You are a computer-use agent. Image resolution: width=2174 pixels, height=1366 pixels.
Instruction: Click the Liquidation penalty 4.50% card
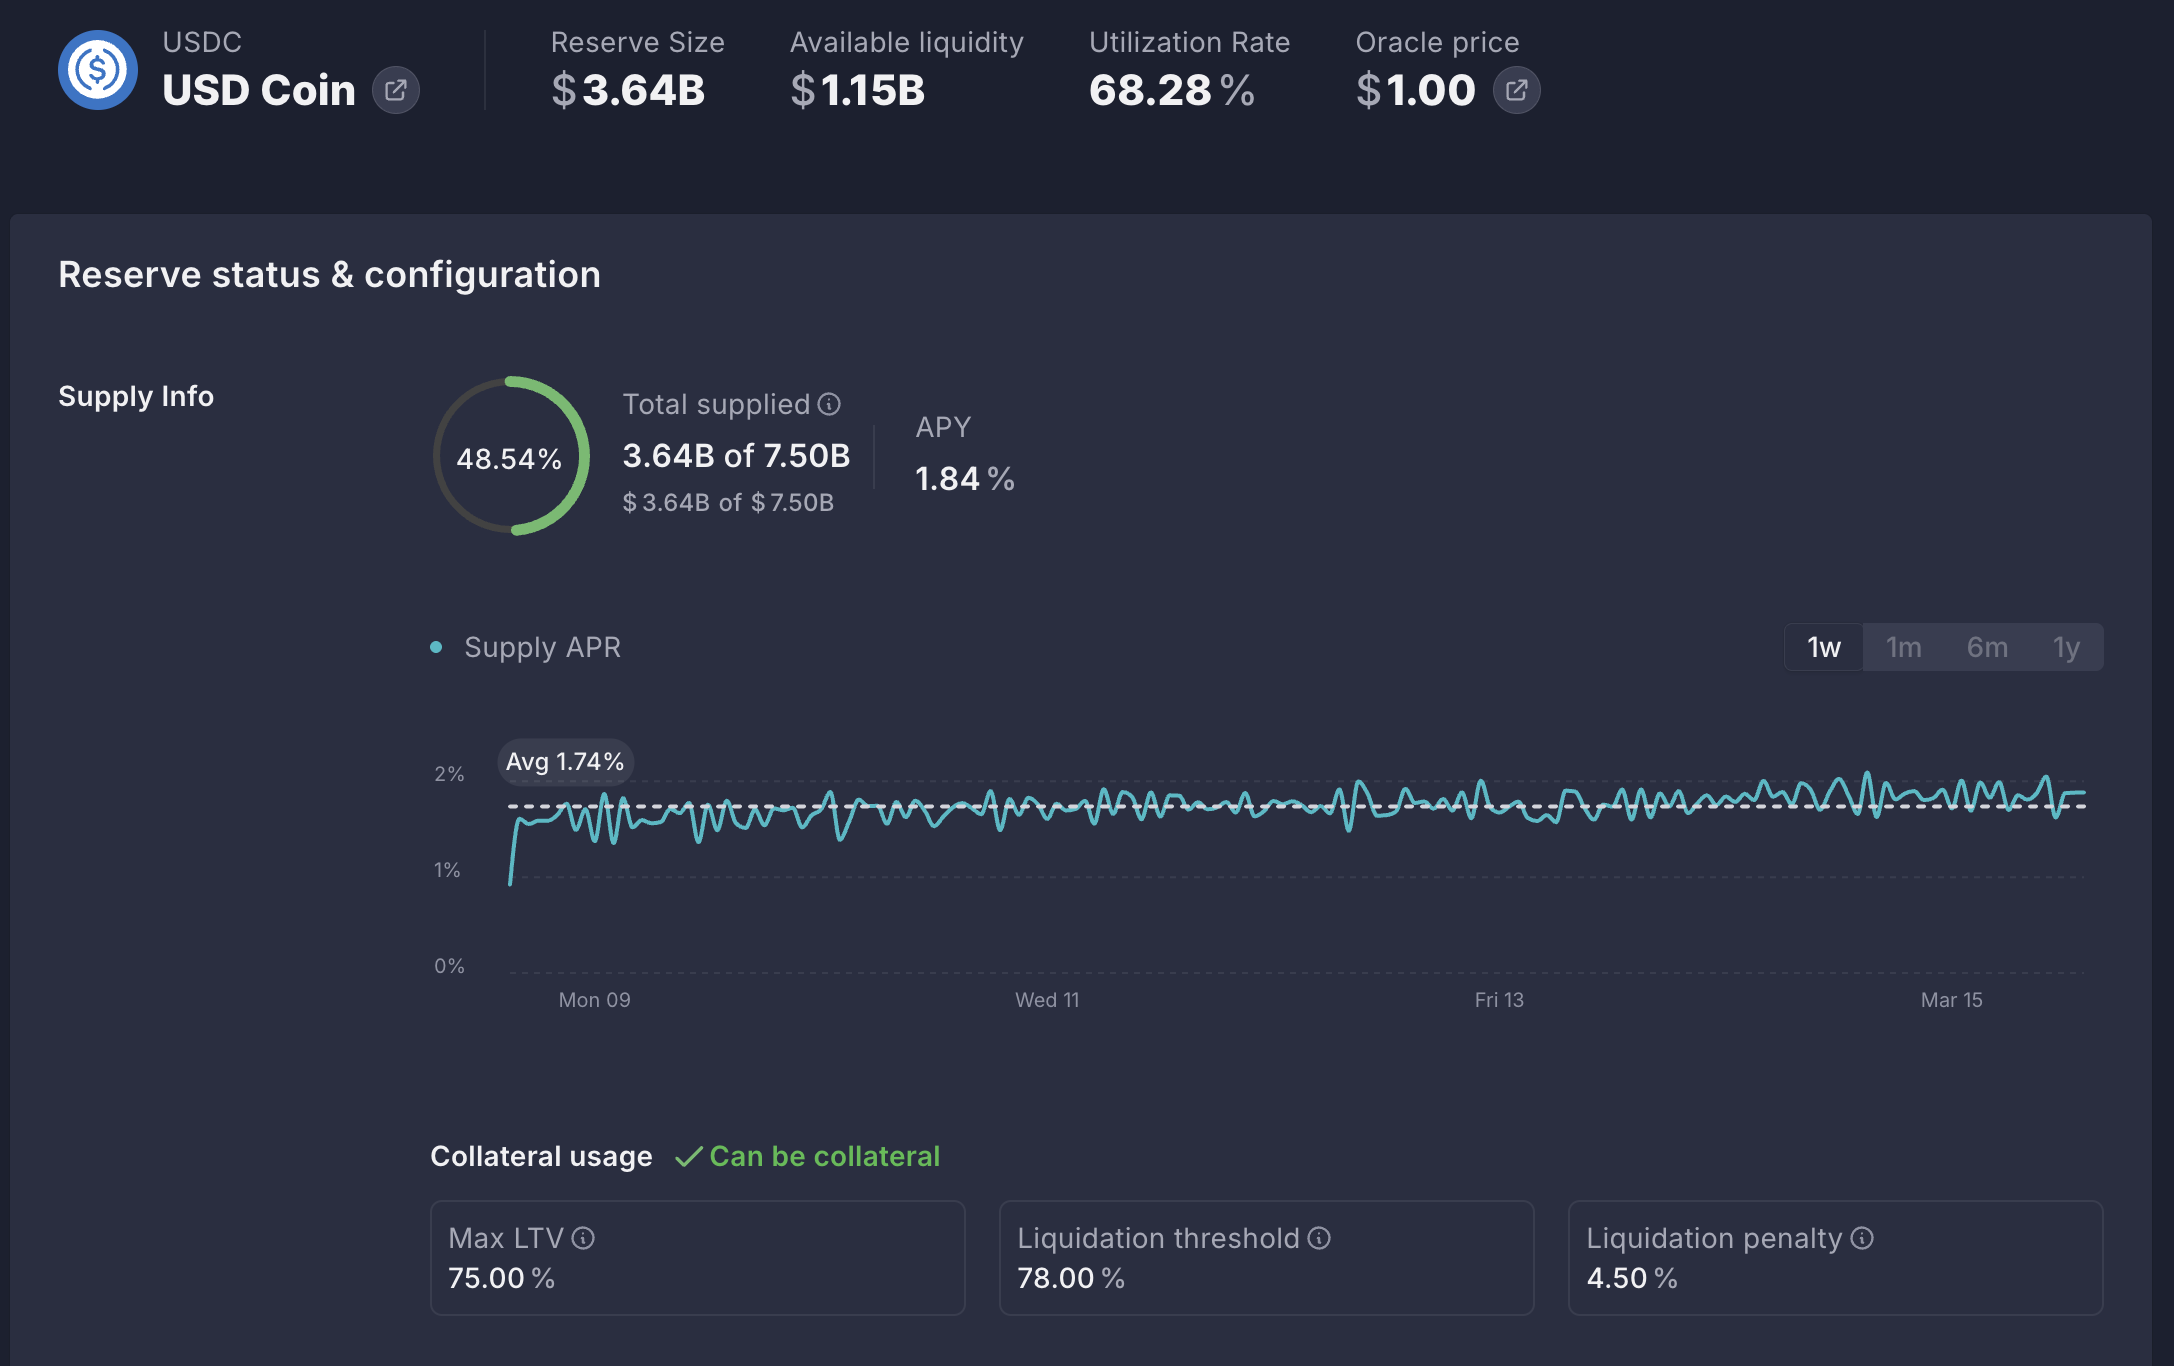[x=1835, y=1258]
